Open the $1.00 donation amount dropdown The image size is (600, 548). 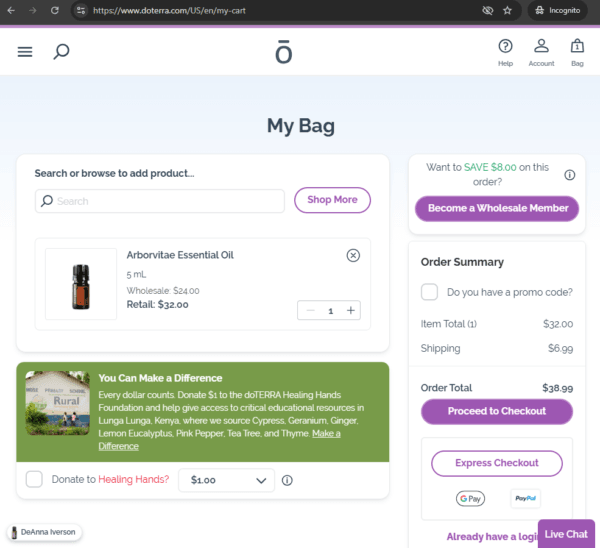pyautogui.click(x=227, y=480)
